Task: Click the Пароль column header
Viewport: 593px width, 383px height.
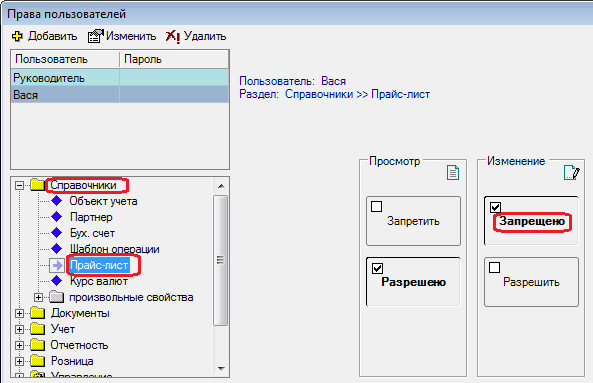Action: click(174, 59)
